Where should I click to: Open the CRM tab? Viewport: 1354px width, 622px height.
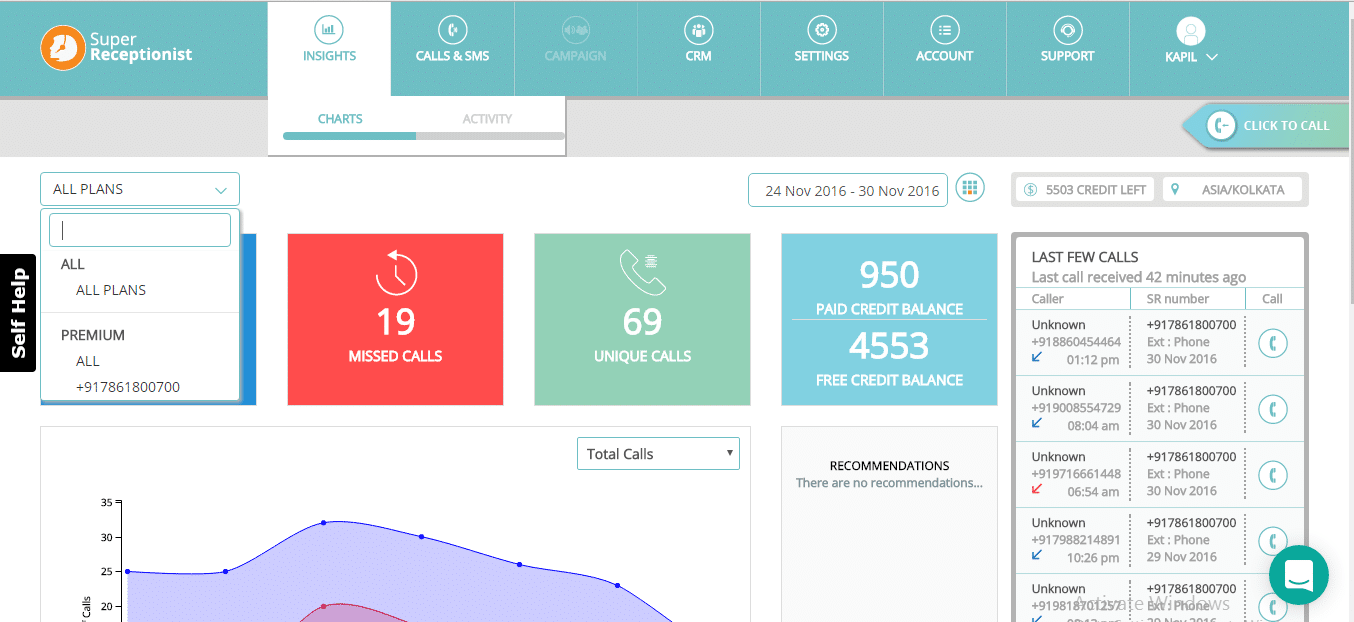coord(698,48)
